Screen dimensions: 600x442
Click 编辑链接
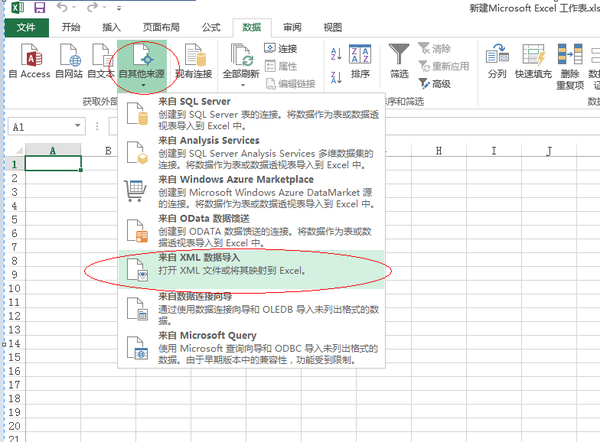tap(290, 84)
